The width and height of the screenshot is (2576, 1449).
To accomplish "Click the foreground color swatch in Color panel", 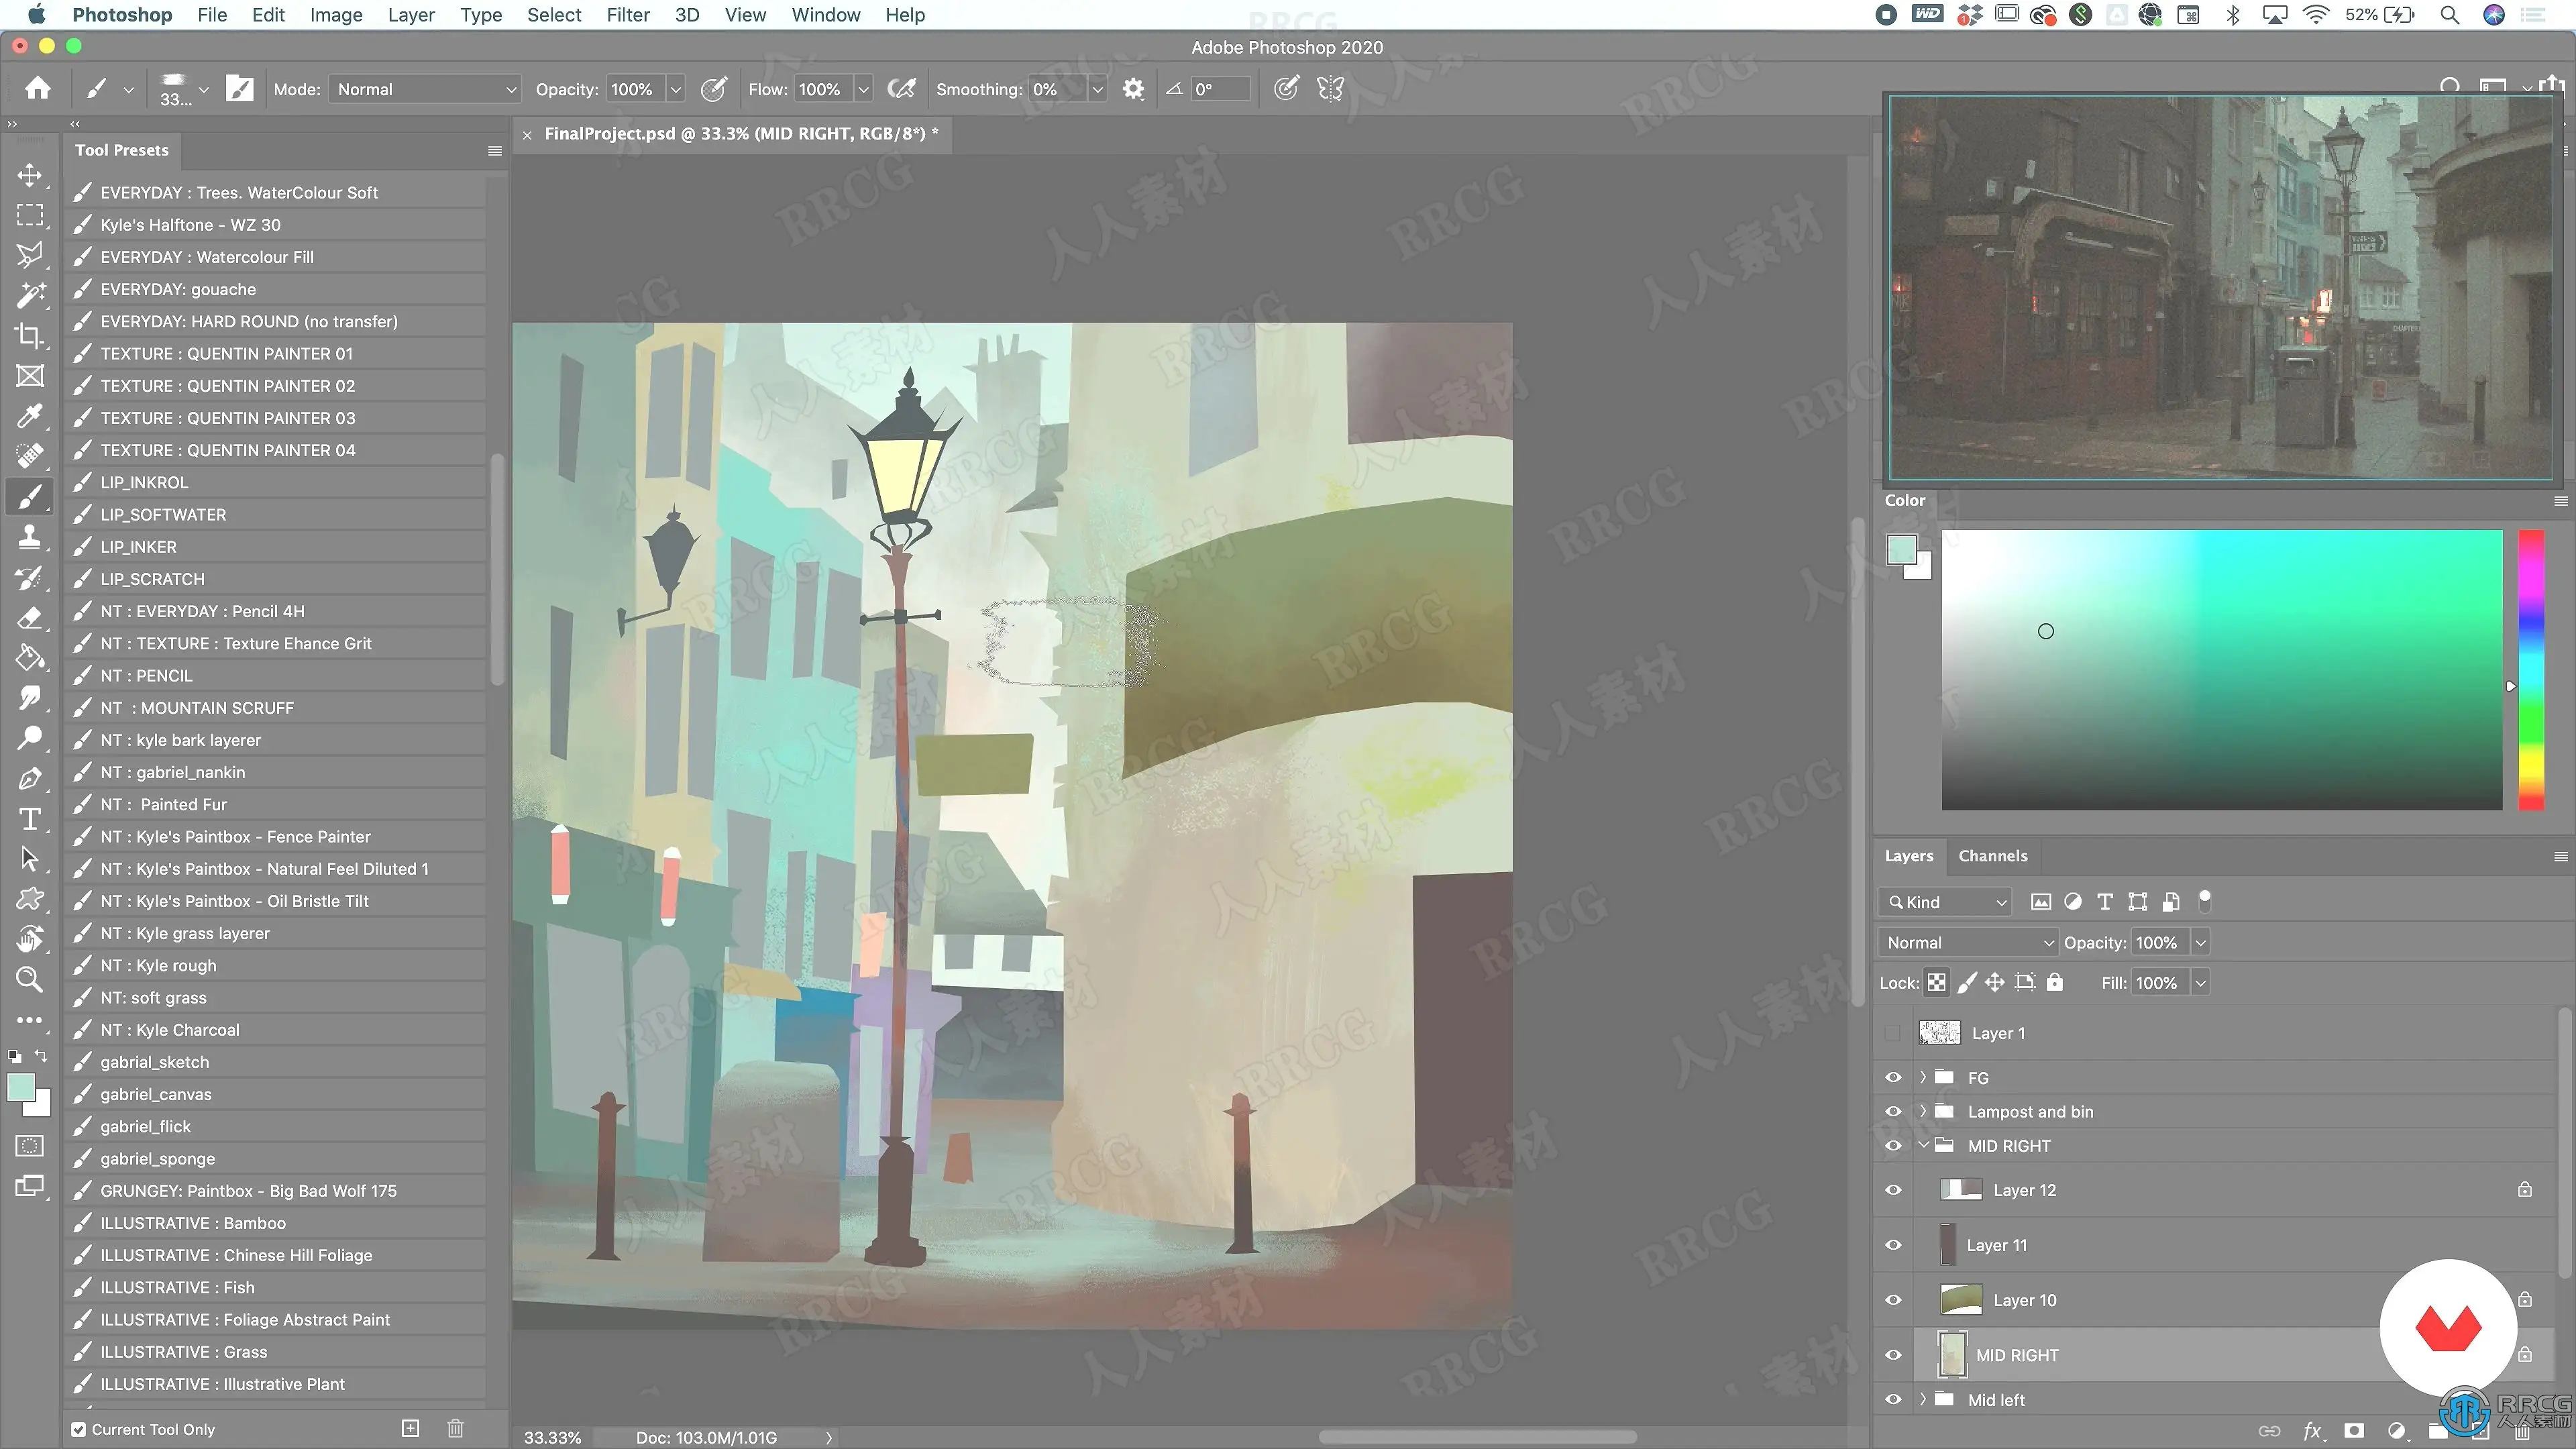I will [1901, 549].
